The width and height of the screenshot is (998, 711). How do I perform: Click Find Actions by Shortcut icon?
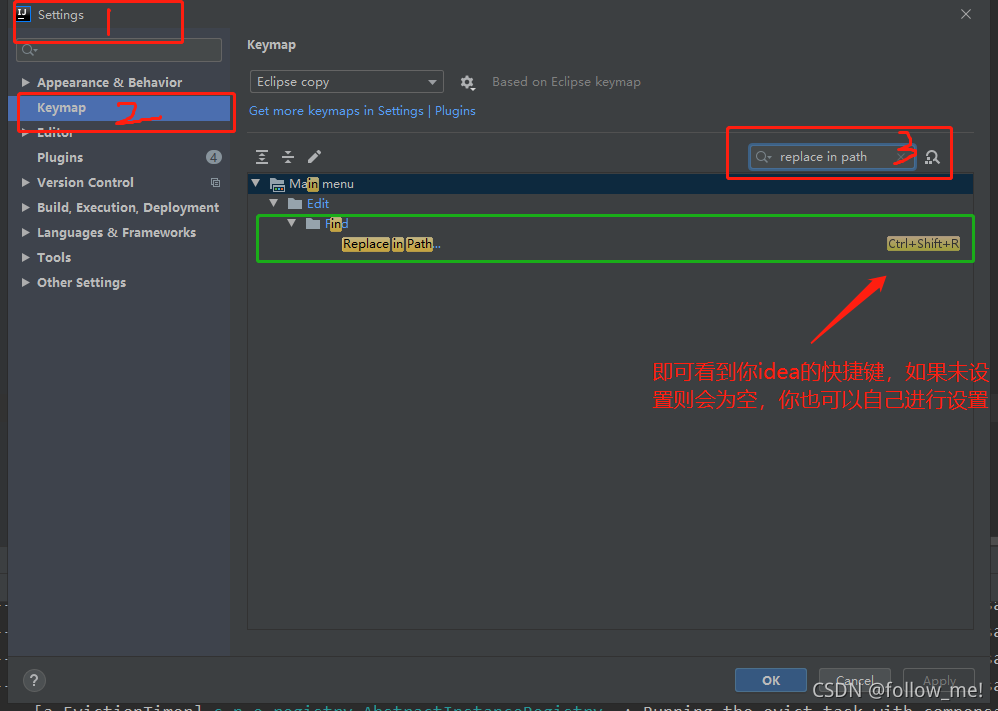pyautogui.click(x=932, y=157)
